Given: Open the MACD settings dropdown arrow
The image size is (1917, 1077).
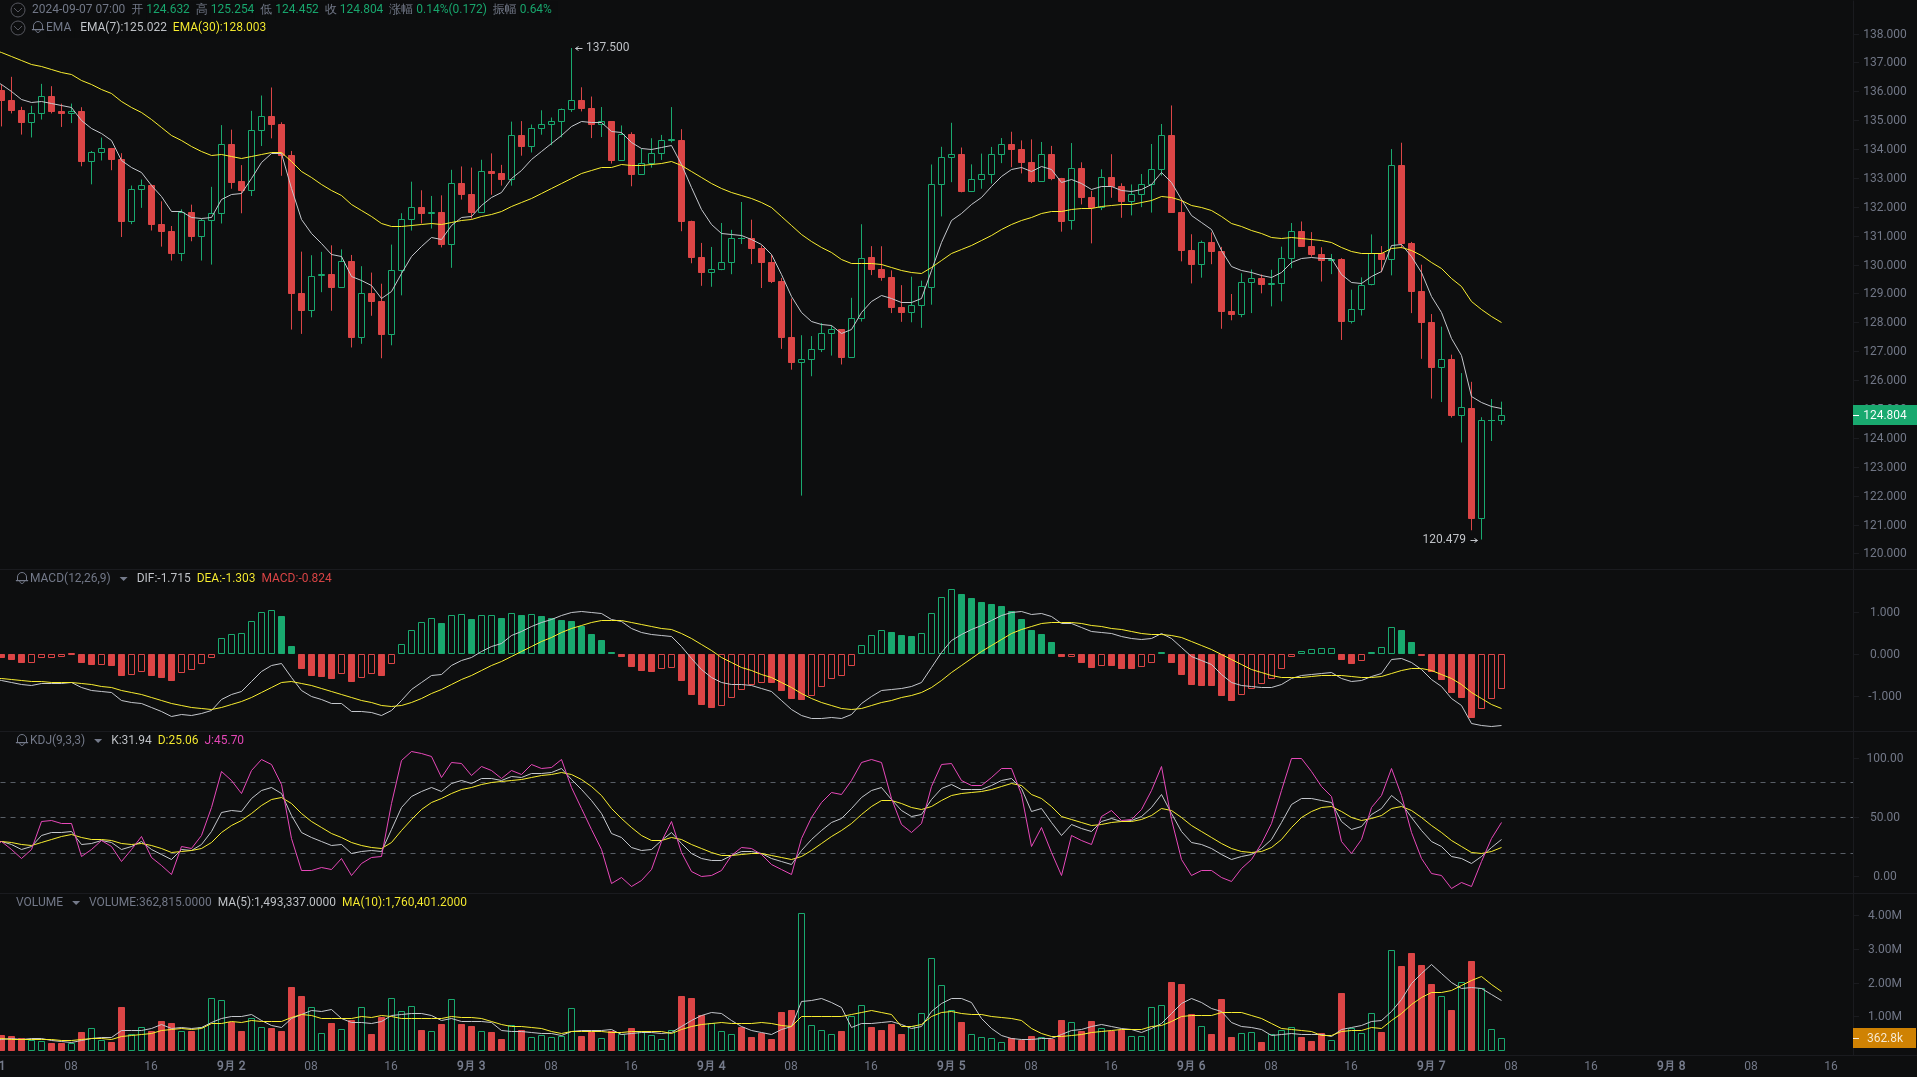Looking at the screenshot, I should (x=123, y=578).
